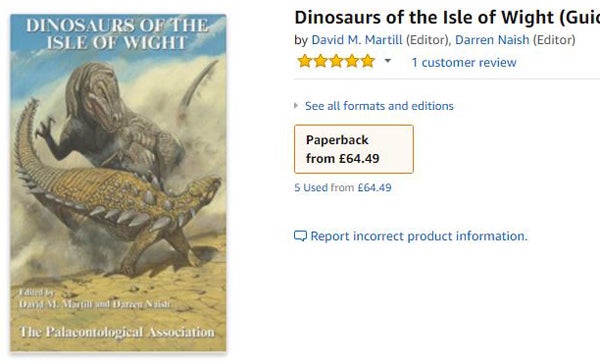
Task: Click the speech bubble report icon
Action: click(300, 236)
